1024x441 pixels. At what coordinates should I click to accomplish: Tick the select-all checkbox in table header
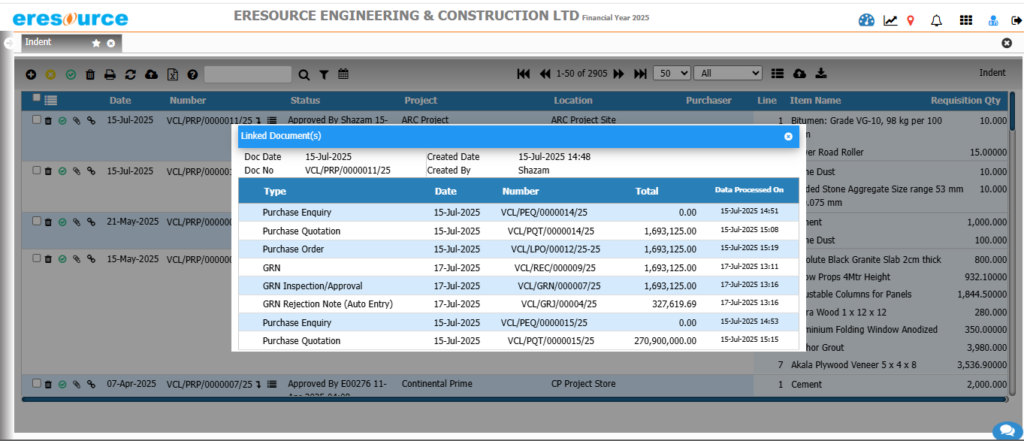click(x=36, y=98)
